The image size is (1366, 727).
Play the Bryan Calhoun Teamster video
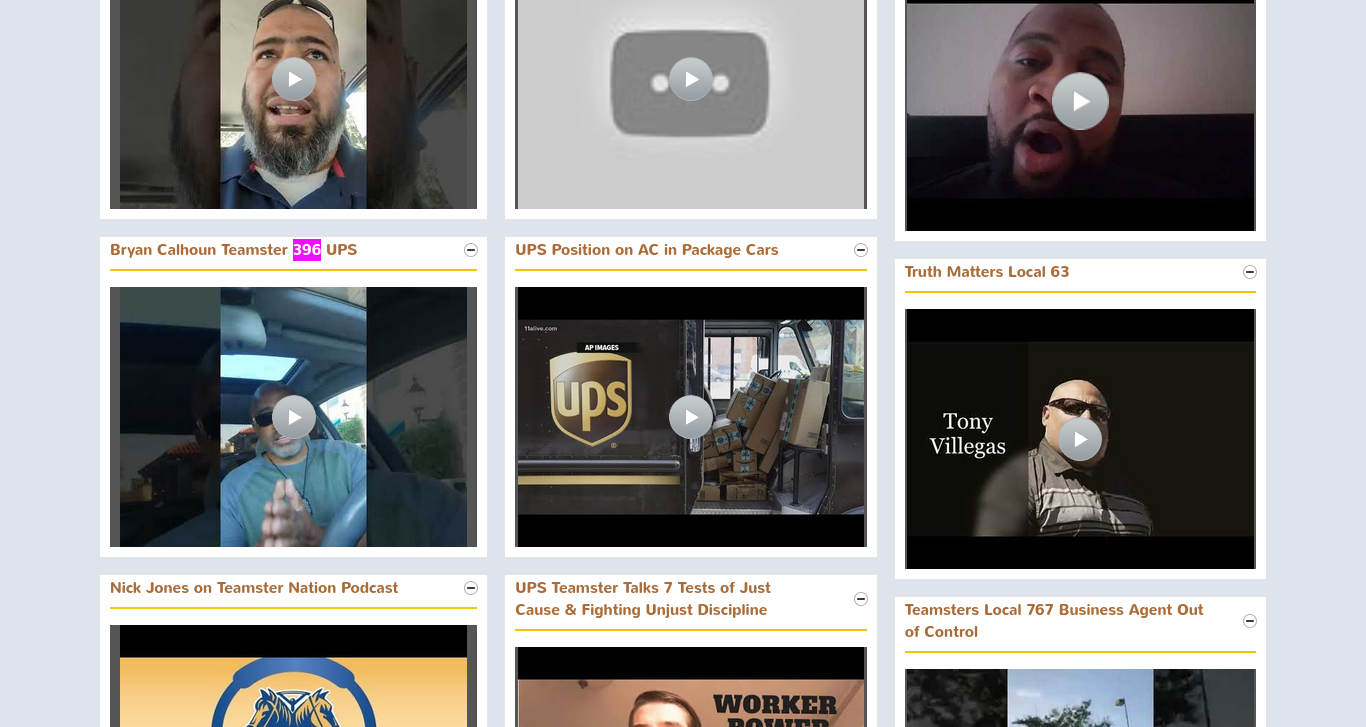coord(293,417)
